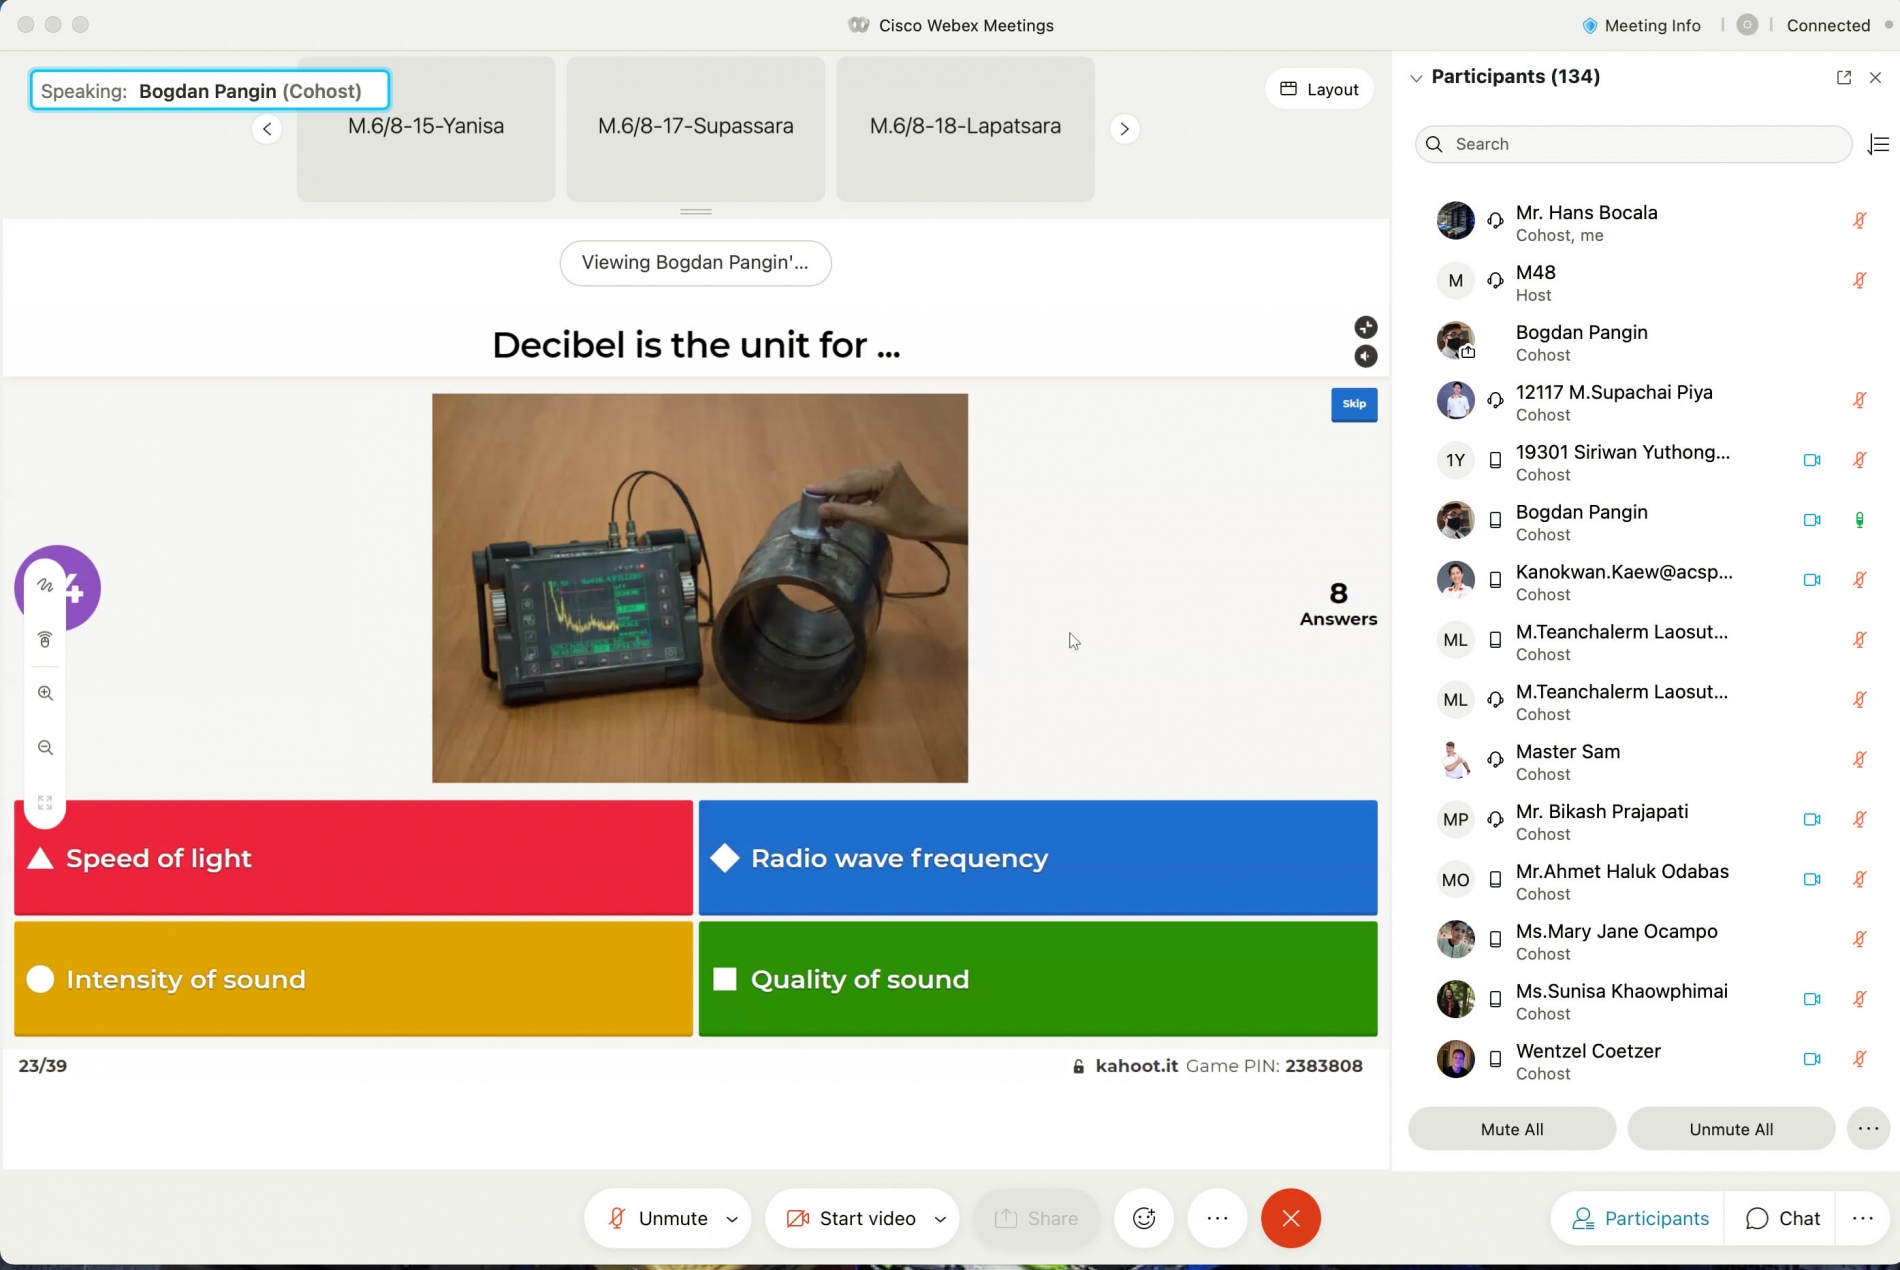Open panel options ellipsis at bottom right
The image size is (1900, 1270).
click(x=1862, y=1218)
